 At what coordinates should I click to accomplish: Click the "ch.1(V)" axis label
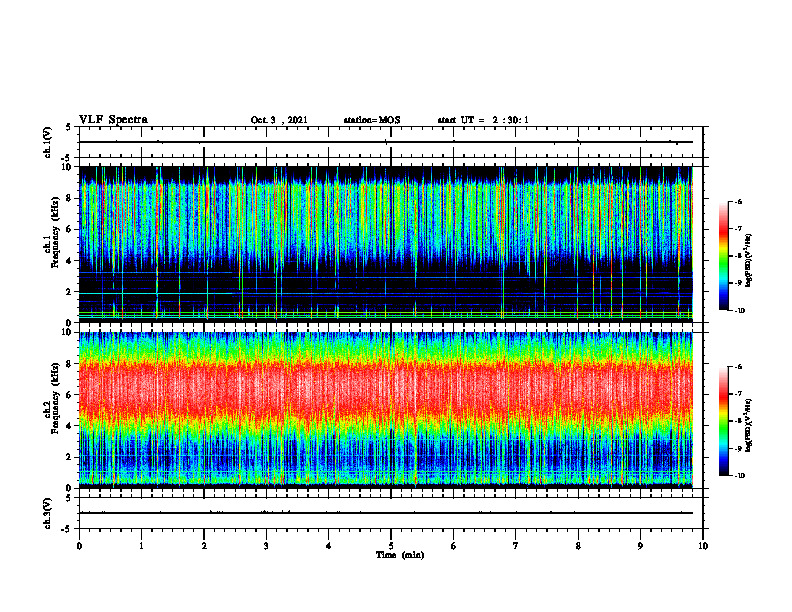(48, 142)
